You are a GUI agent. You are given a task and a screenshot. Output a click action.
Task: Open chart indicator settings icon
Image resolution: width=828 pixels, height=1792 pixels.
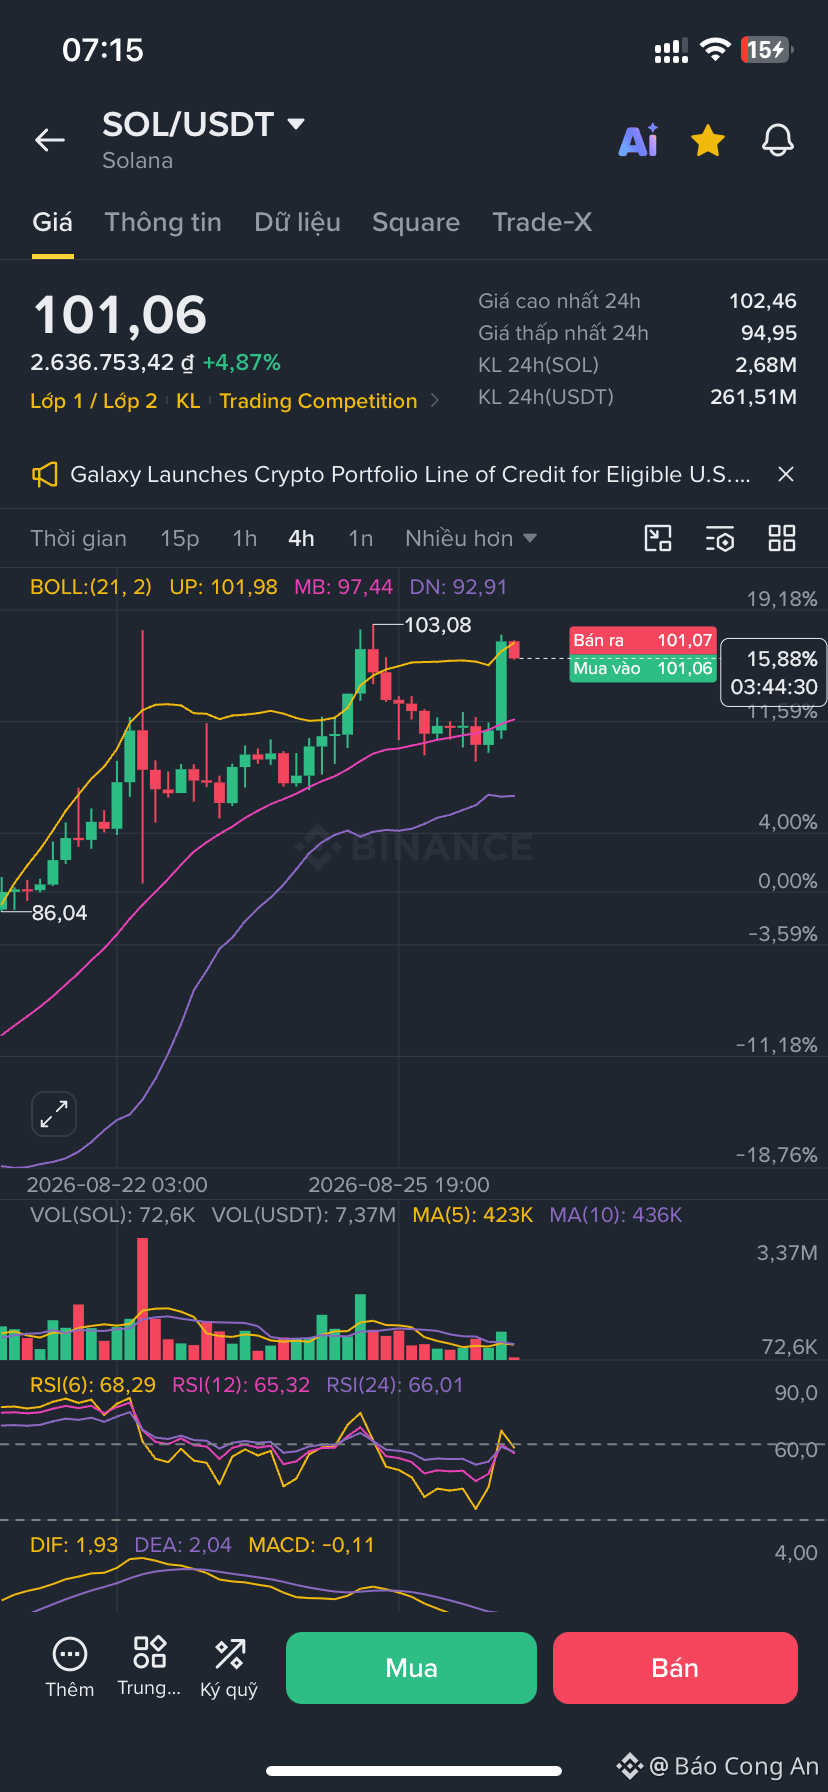click(x=720, y=539)
